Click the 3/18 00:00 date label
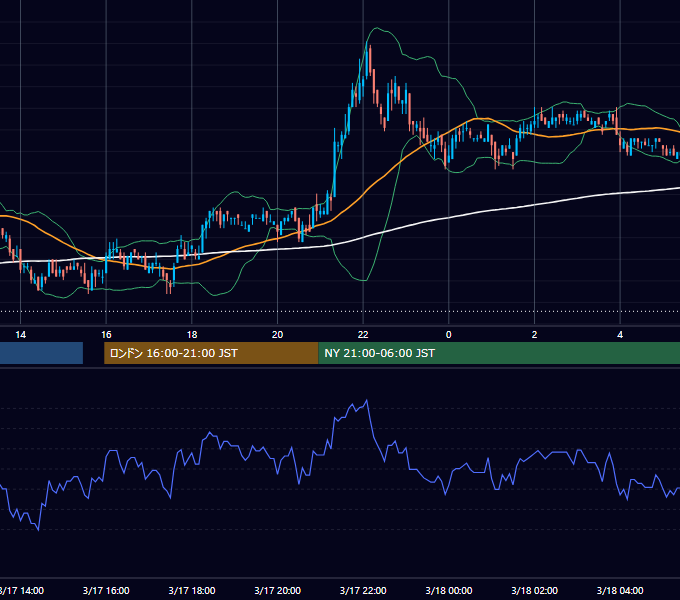Viewport: 680px width, 600px height. click(x=449, y=590)
